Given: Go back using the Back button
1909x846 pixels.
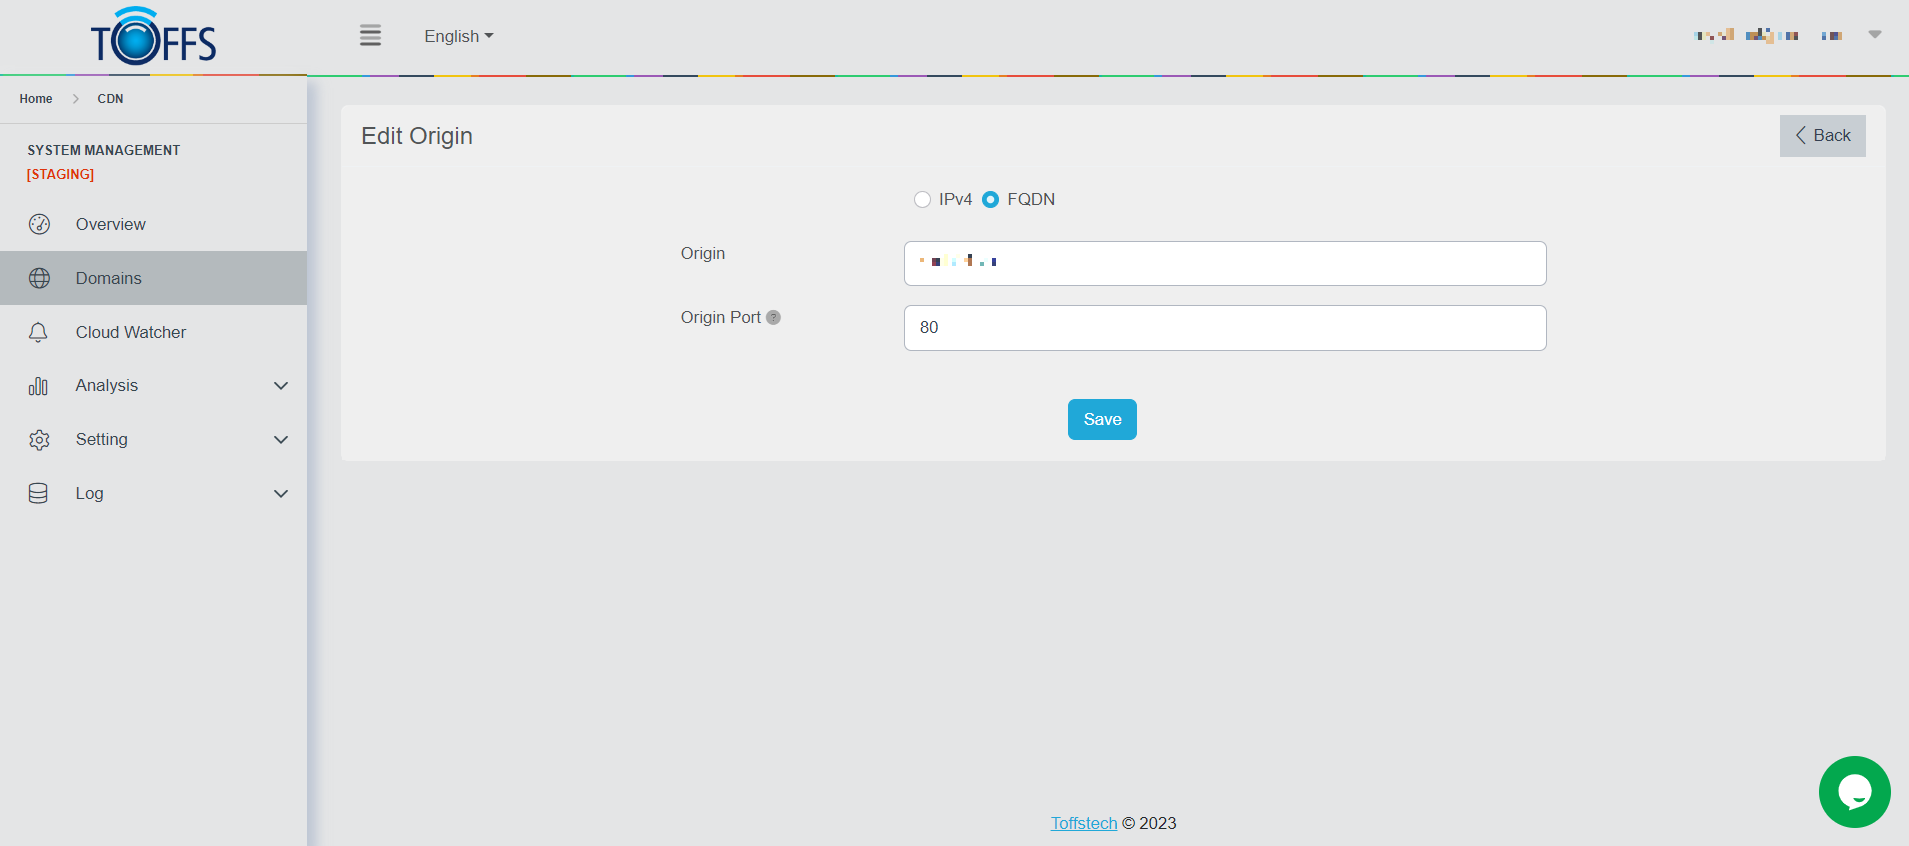Looking at the screenshot, I should coord(1822,136).
